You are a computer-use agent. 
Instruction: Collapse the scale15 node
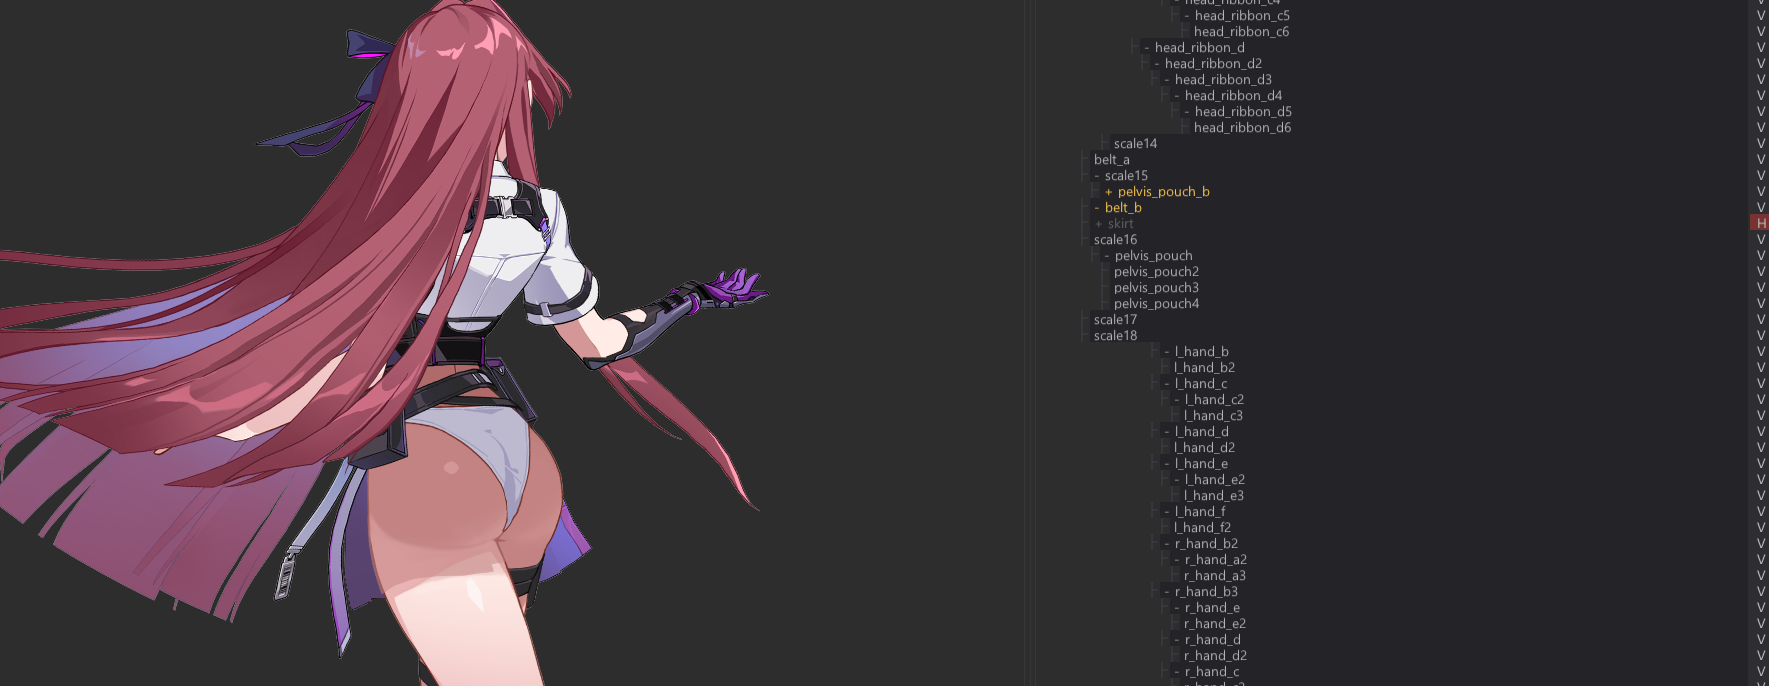1097,176
